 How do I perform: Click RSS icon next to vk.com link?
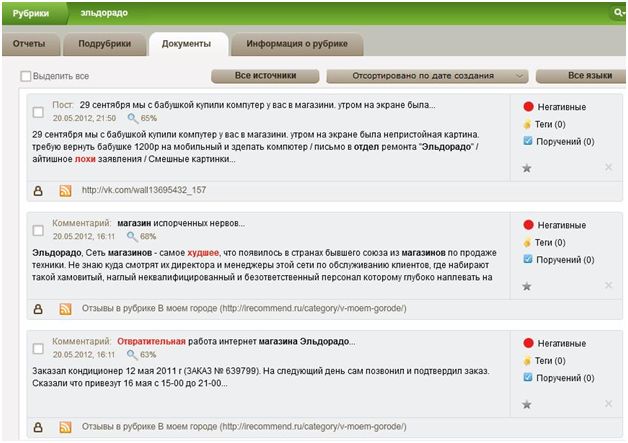[65, 191]
